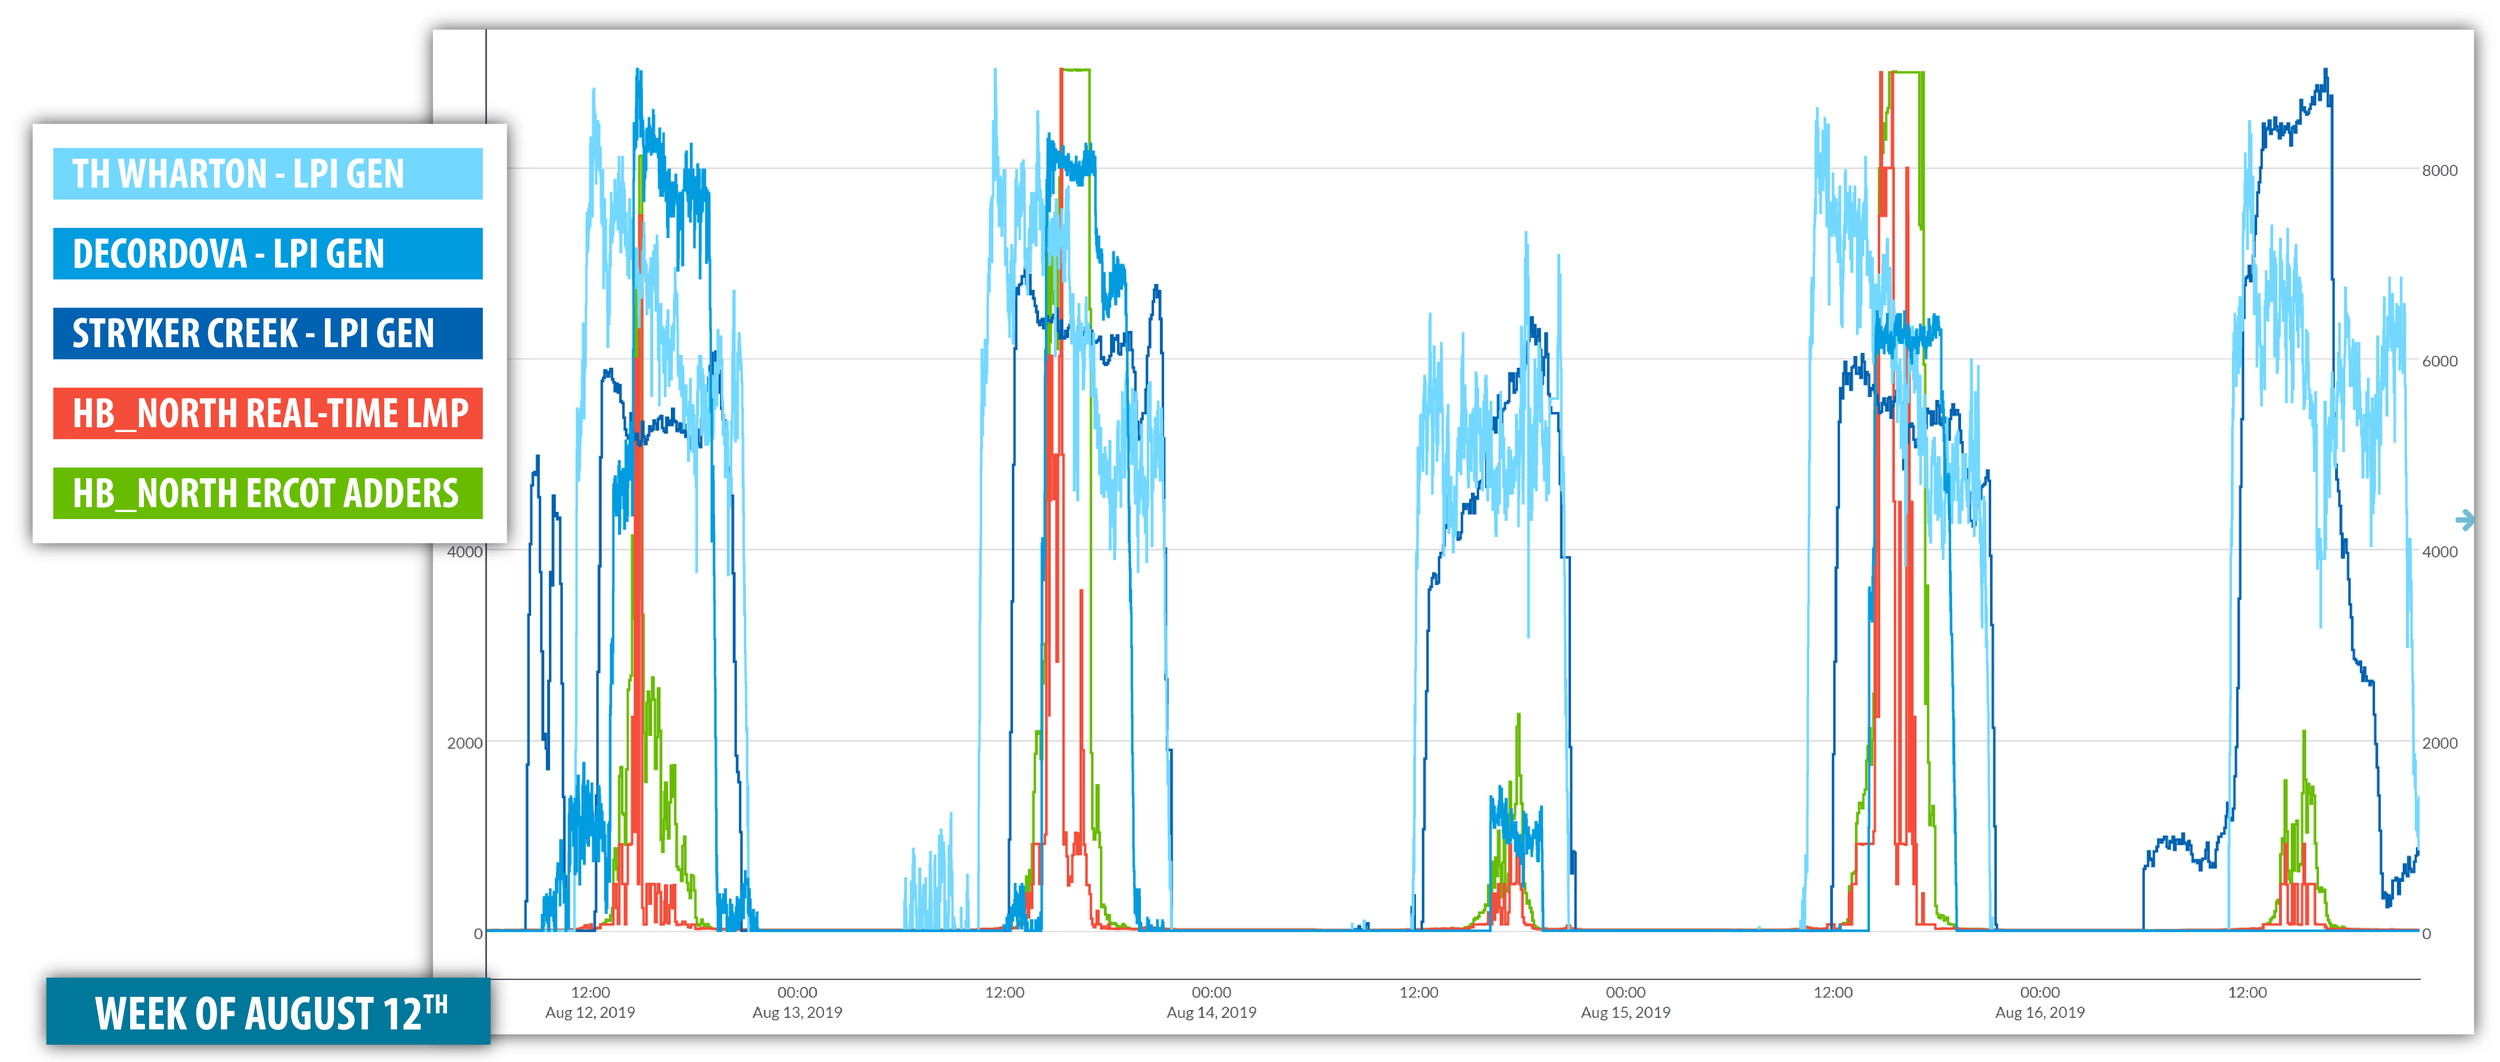The image size is (2500, 1062).
Task: Hide the Stryker Creek - LPI Gen series
Action: point(267,333)
